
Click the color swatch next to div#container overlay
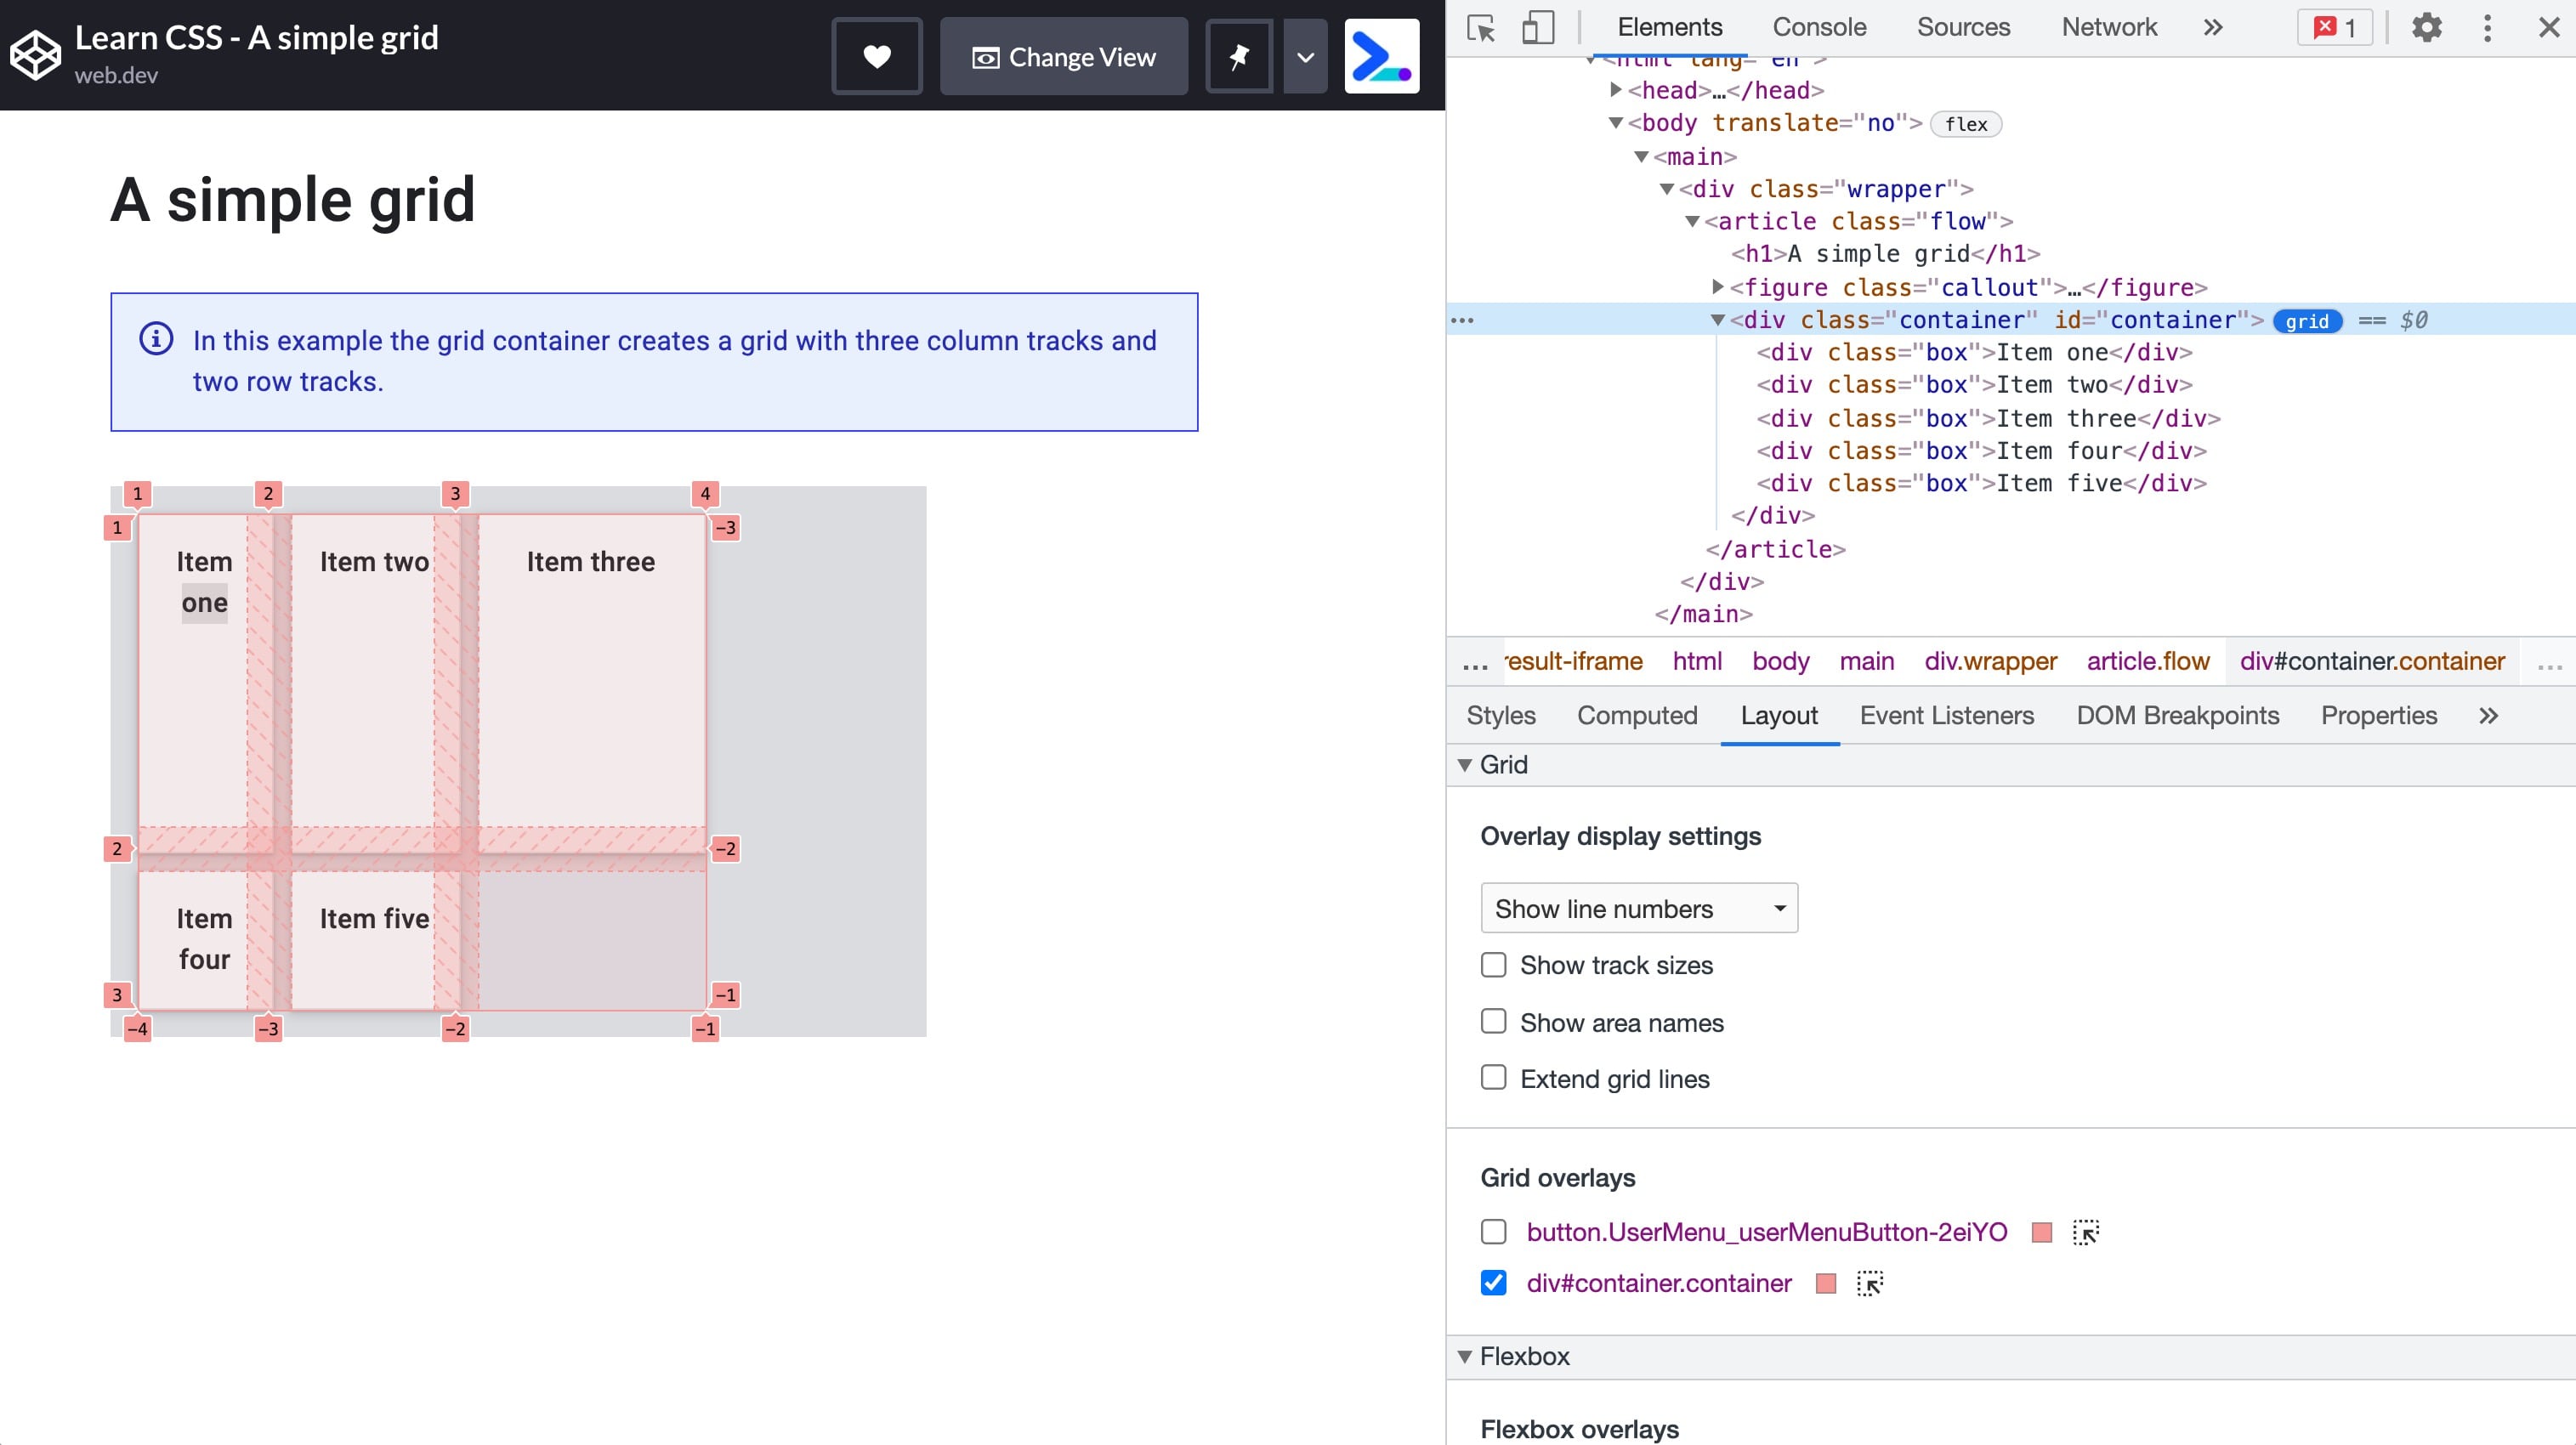(x=1826, y=1284)
